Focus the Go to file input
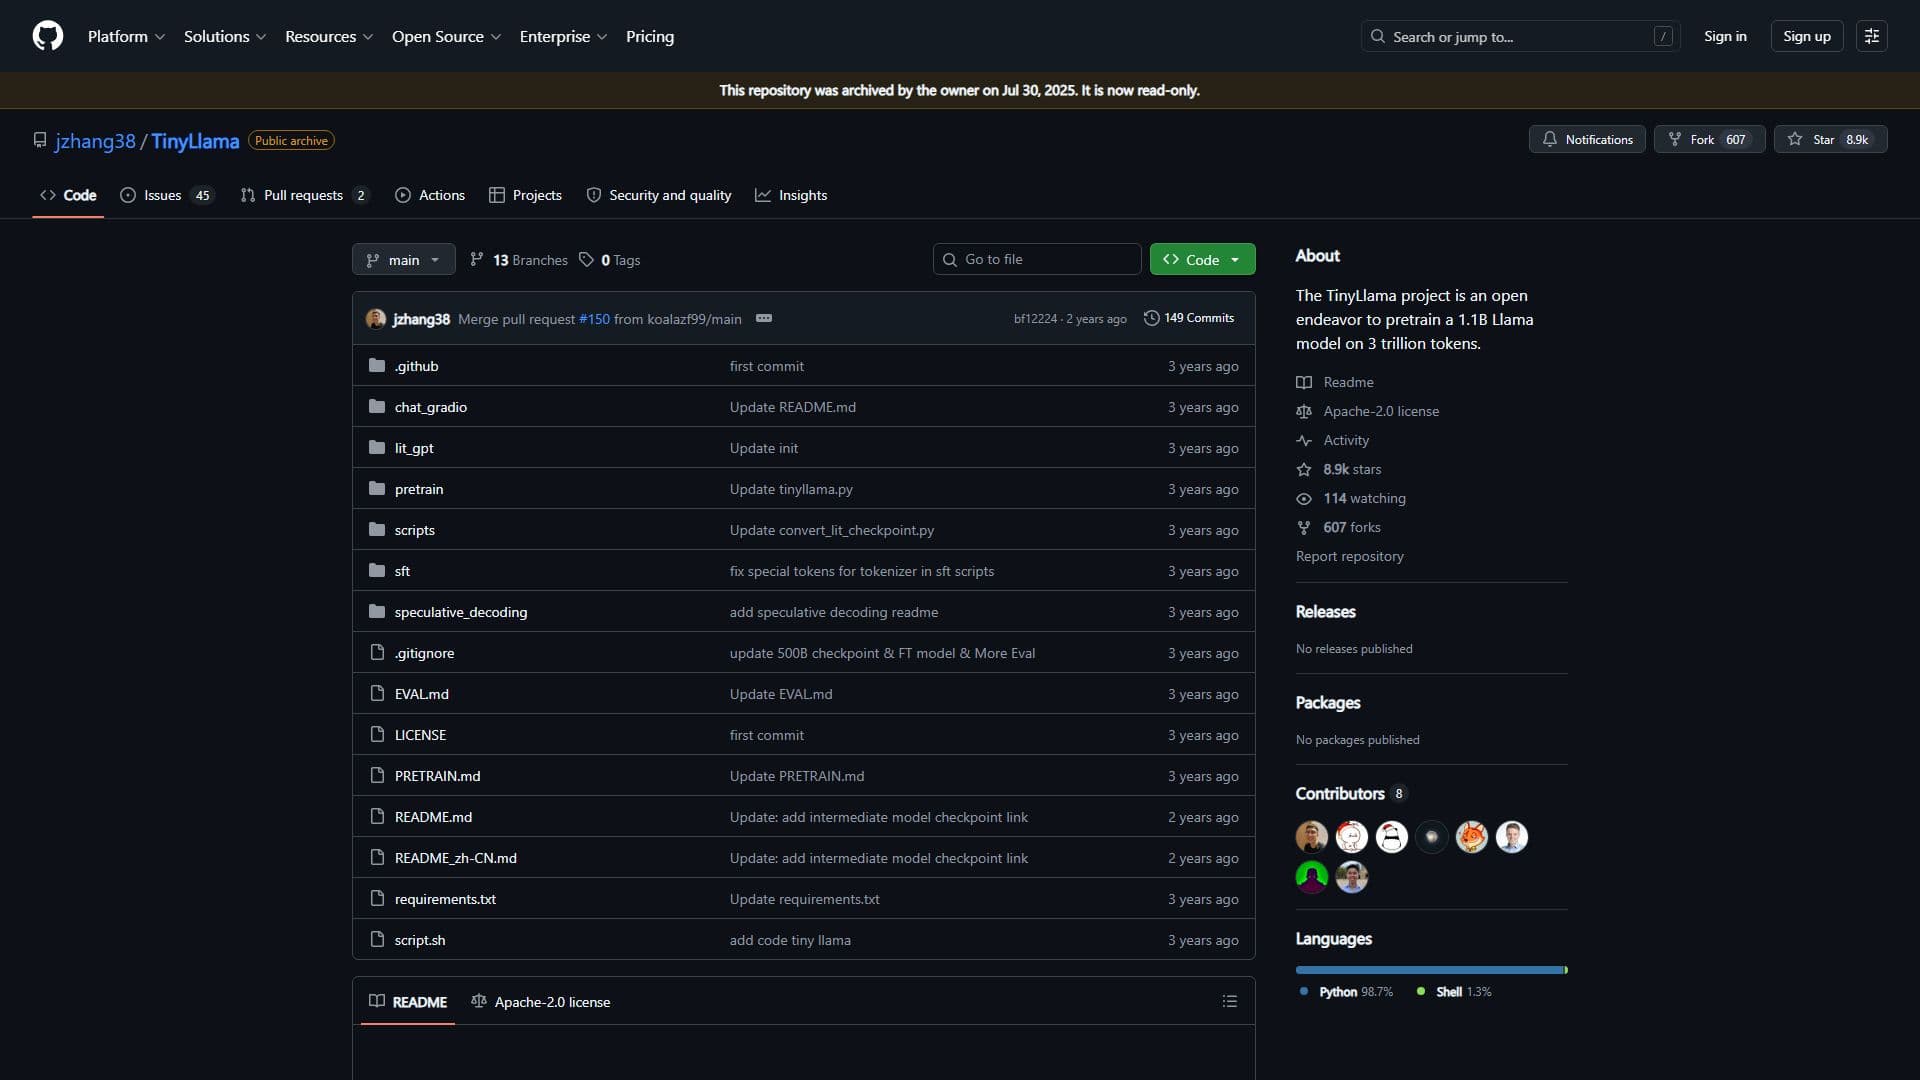Screen dimensions: 1920x1080 click(1037, 259)
